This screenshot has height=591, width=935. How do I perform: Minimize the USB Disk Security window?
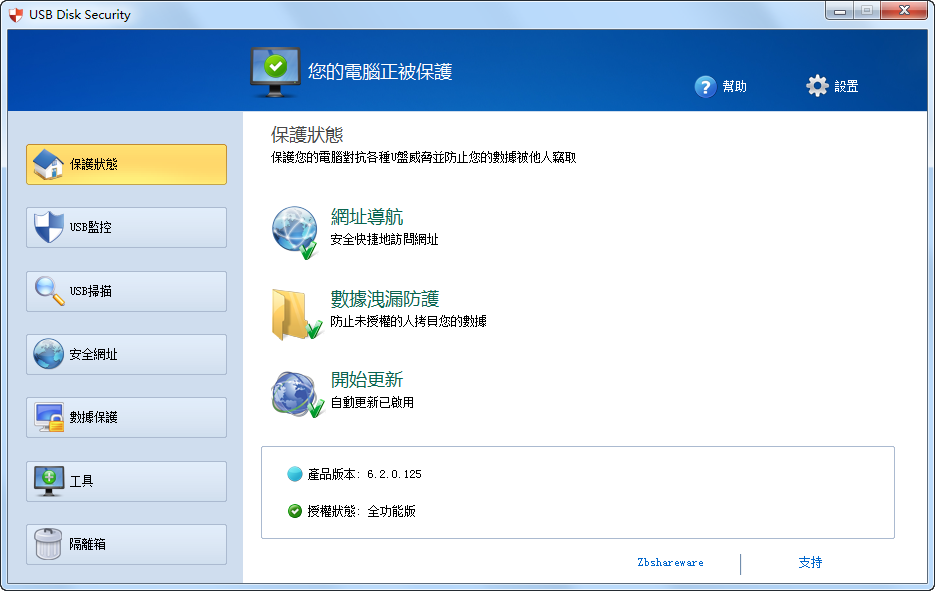click(x=840, y=11)
